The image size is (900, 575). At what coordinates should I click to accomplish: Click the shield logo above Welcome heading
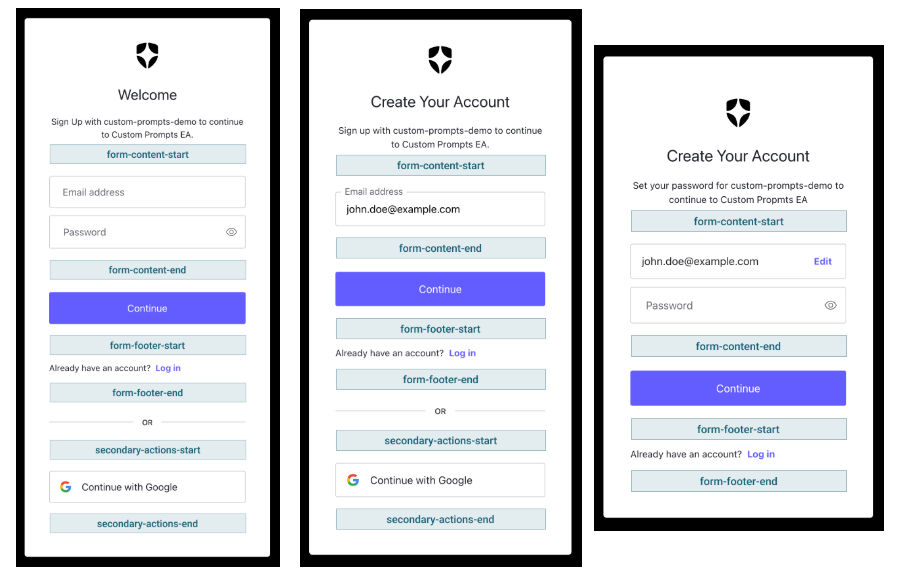147,55
